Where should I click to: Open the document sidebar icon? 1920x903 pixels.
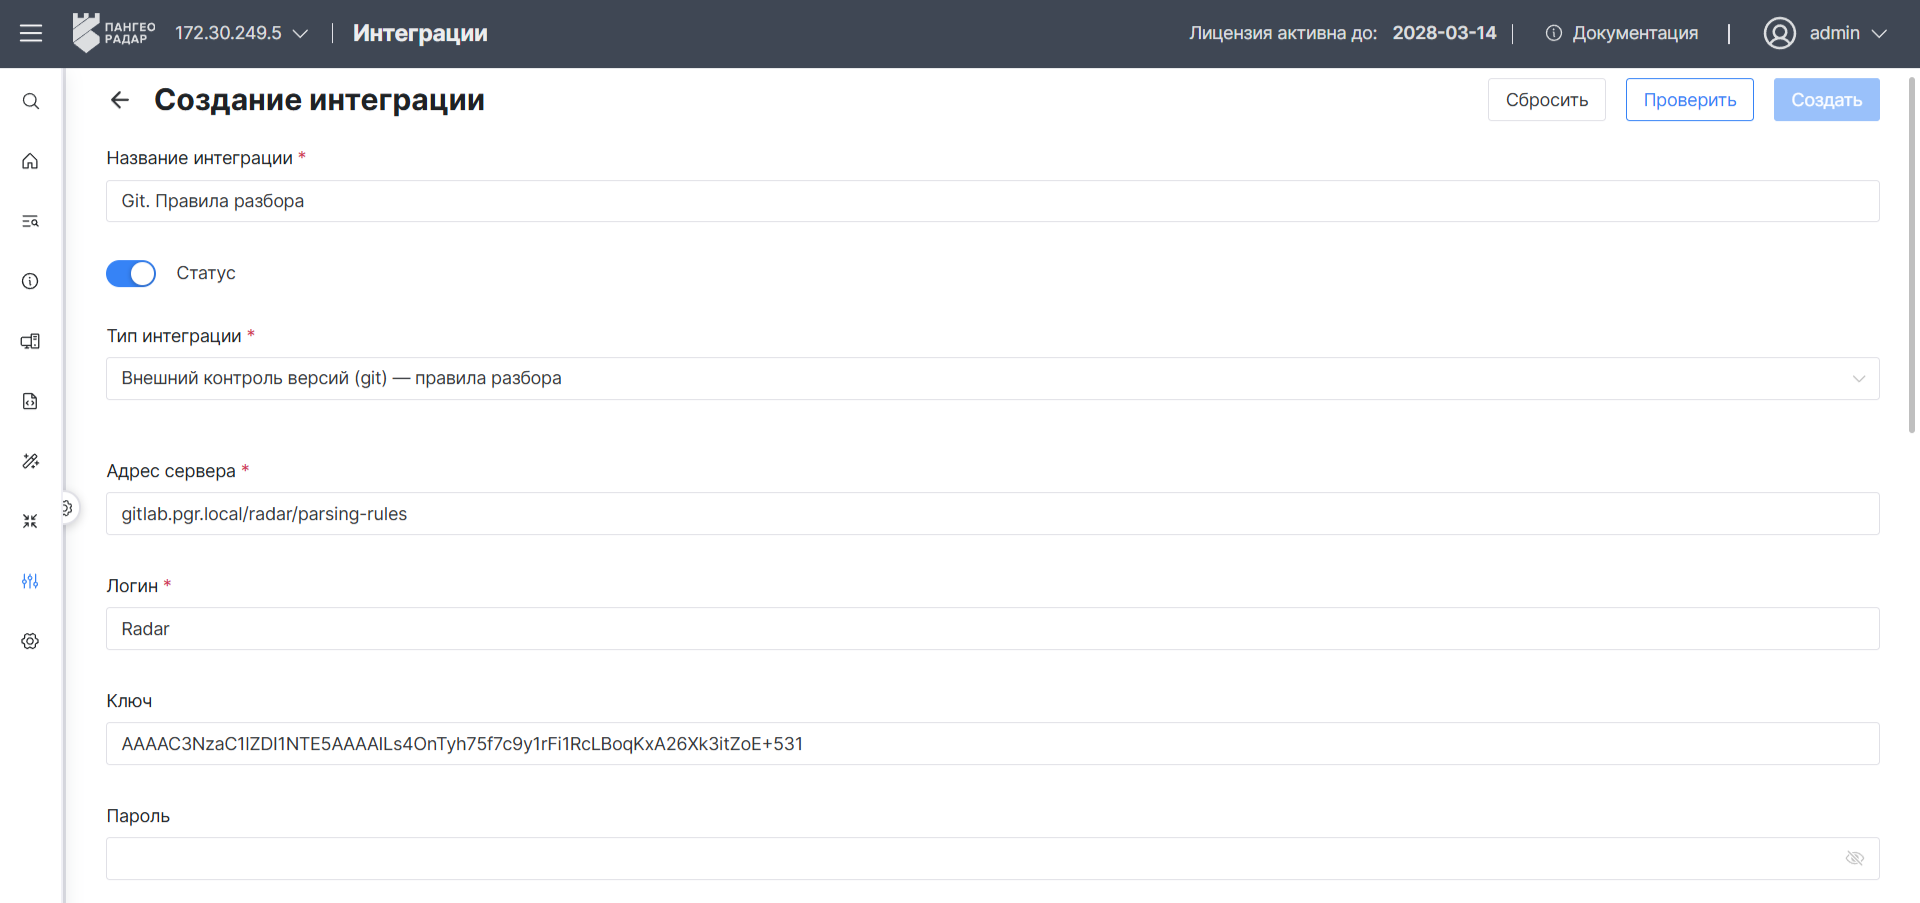31,401
